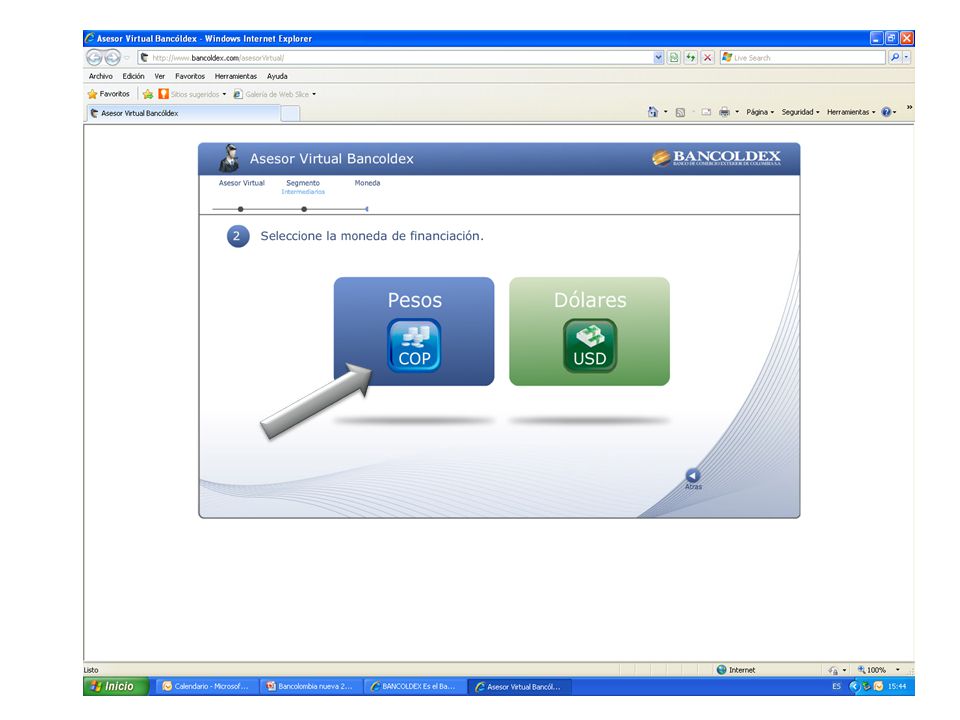Image resolution: width=960 pixels, height=720 pixels.
Task: Switch to Bancolombia nueva taskbar item
Action: tap(310, 686)
